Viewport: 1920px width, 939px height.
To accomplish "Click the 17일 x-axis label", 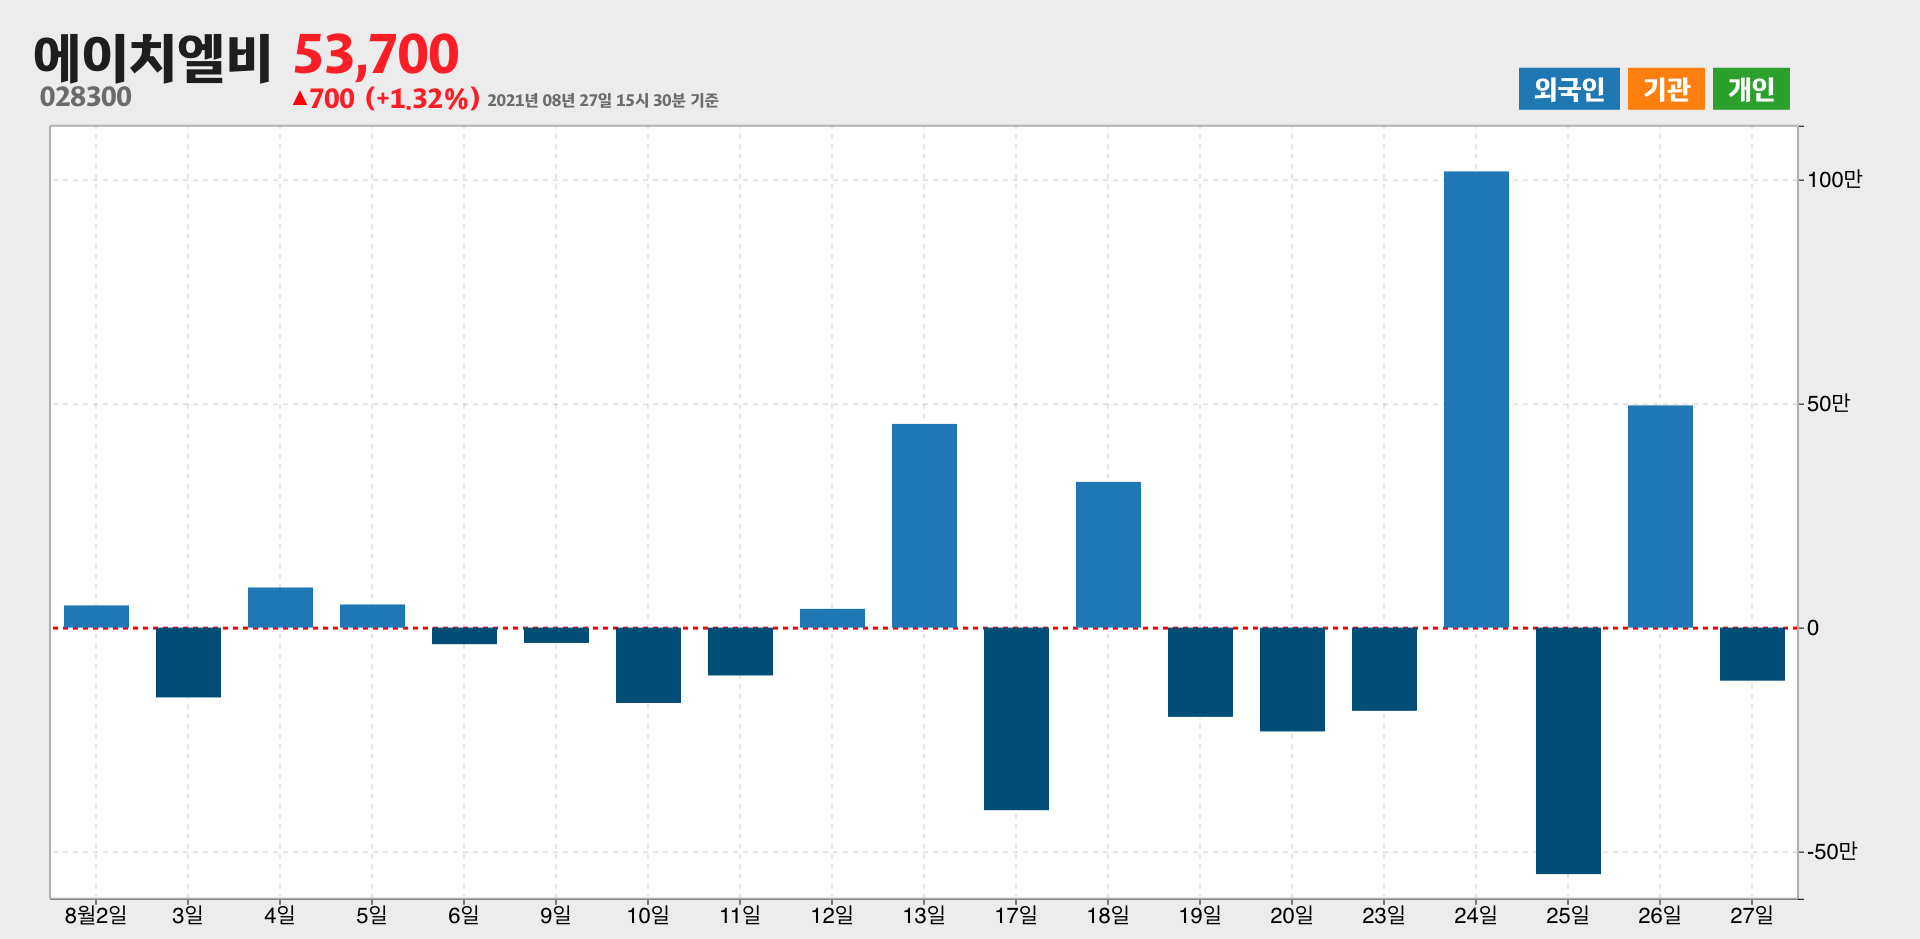I will 1016,915.
